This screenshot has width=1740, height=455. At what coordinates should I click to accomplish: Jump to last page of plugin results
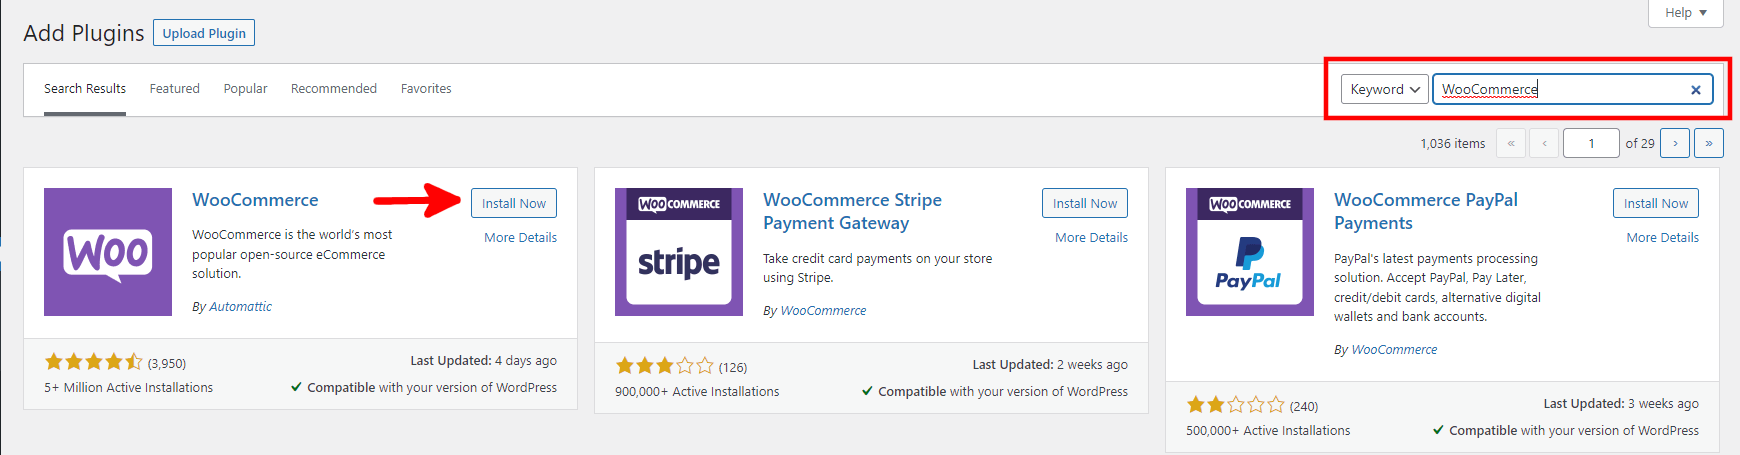(1709, 143)
